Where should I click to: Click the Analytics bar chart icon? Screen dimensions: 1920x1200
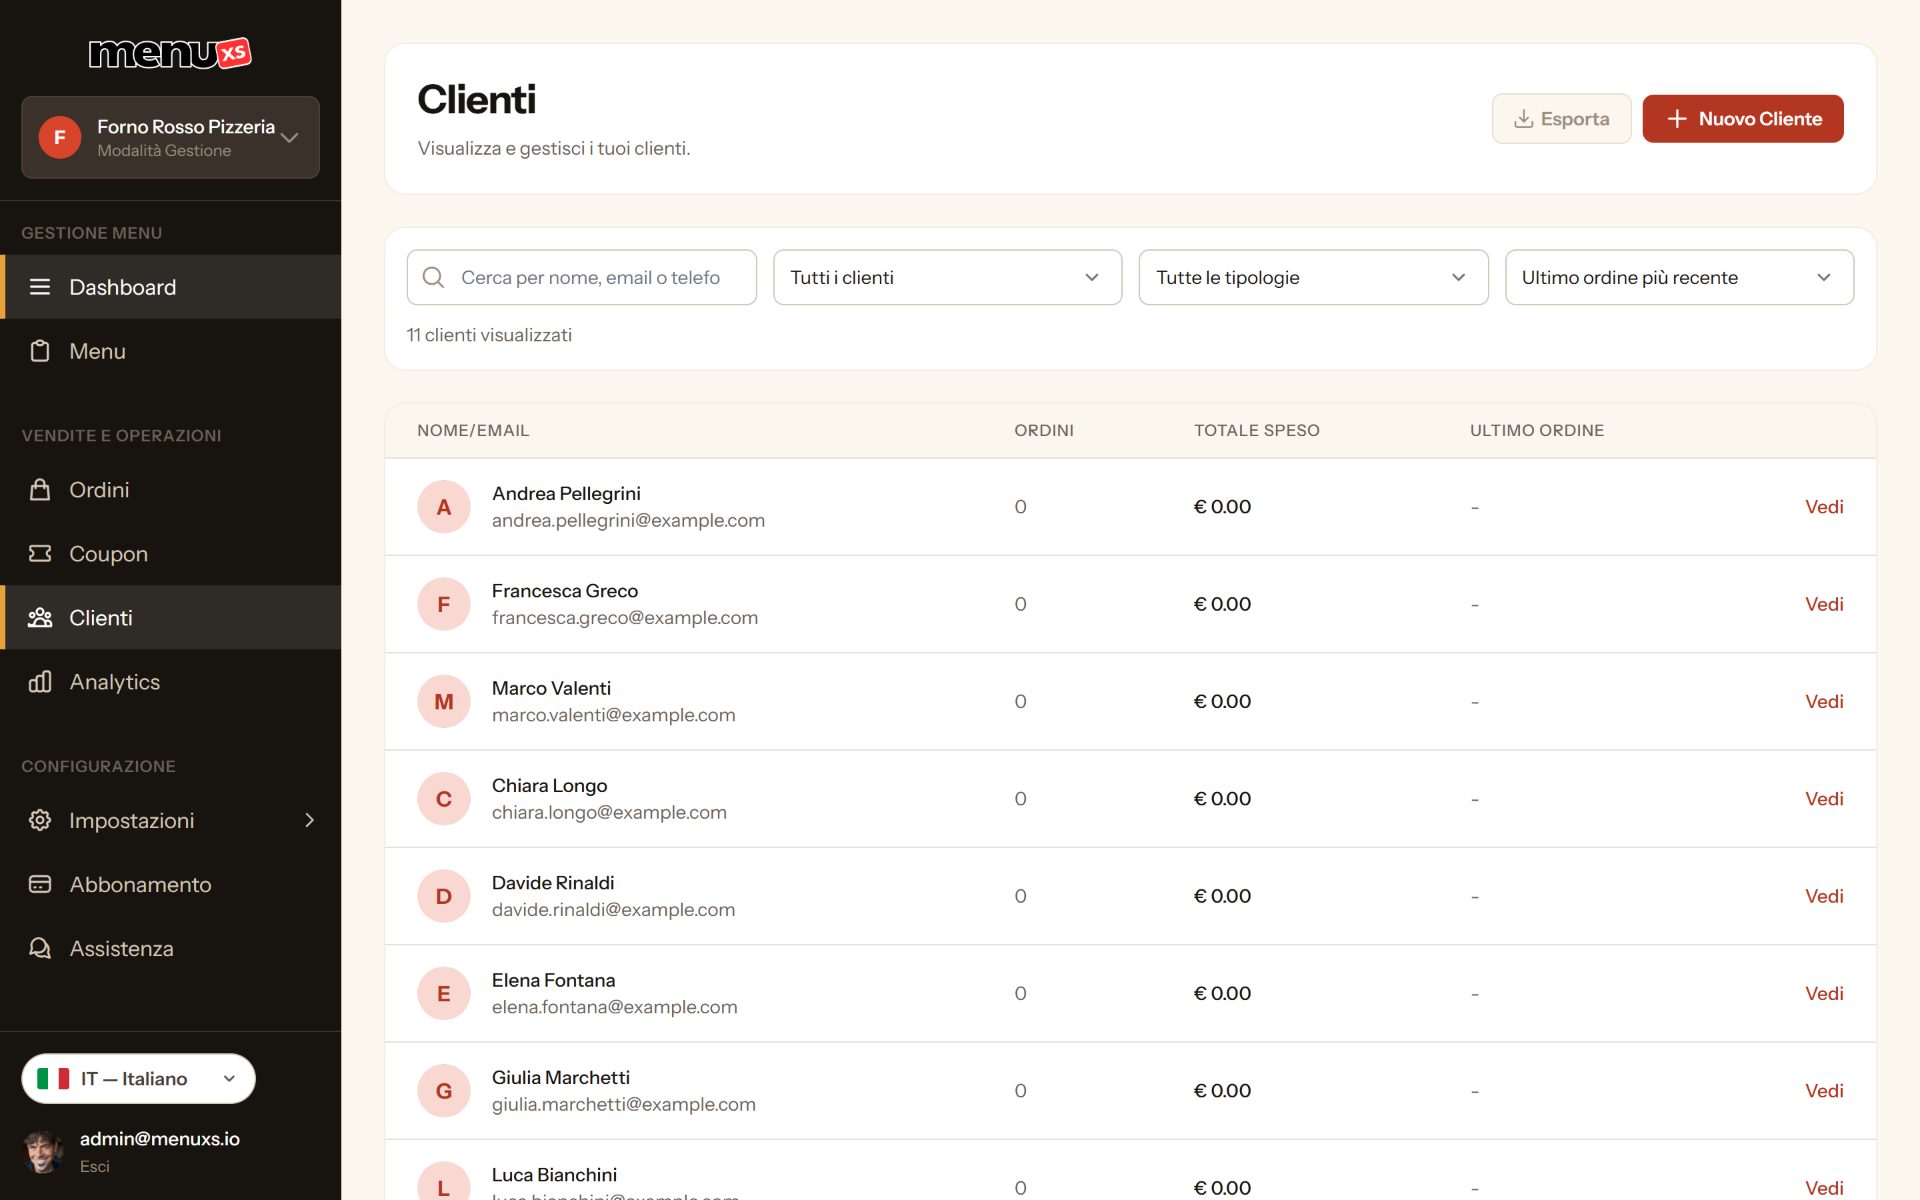(x=40, y=682)
